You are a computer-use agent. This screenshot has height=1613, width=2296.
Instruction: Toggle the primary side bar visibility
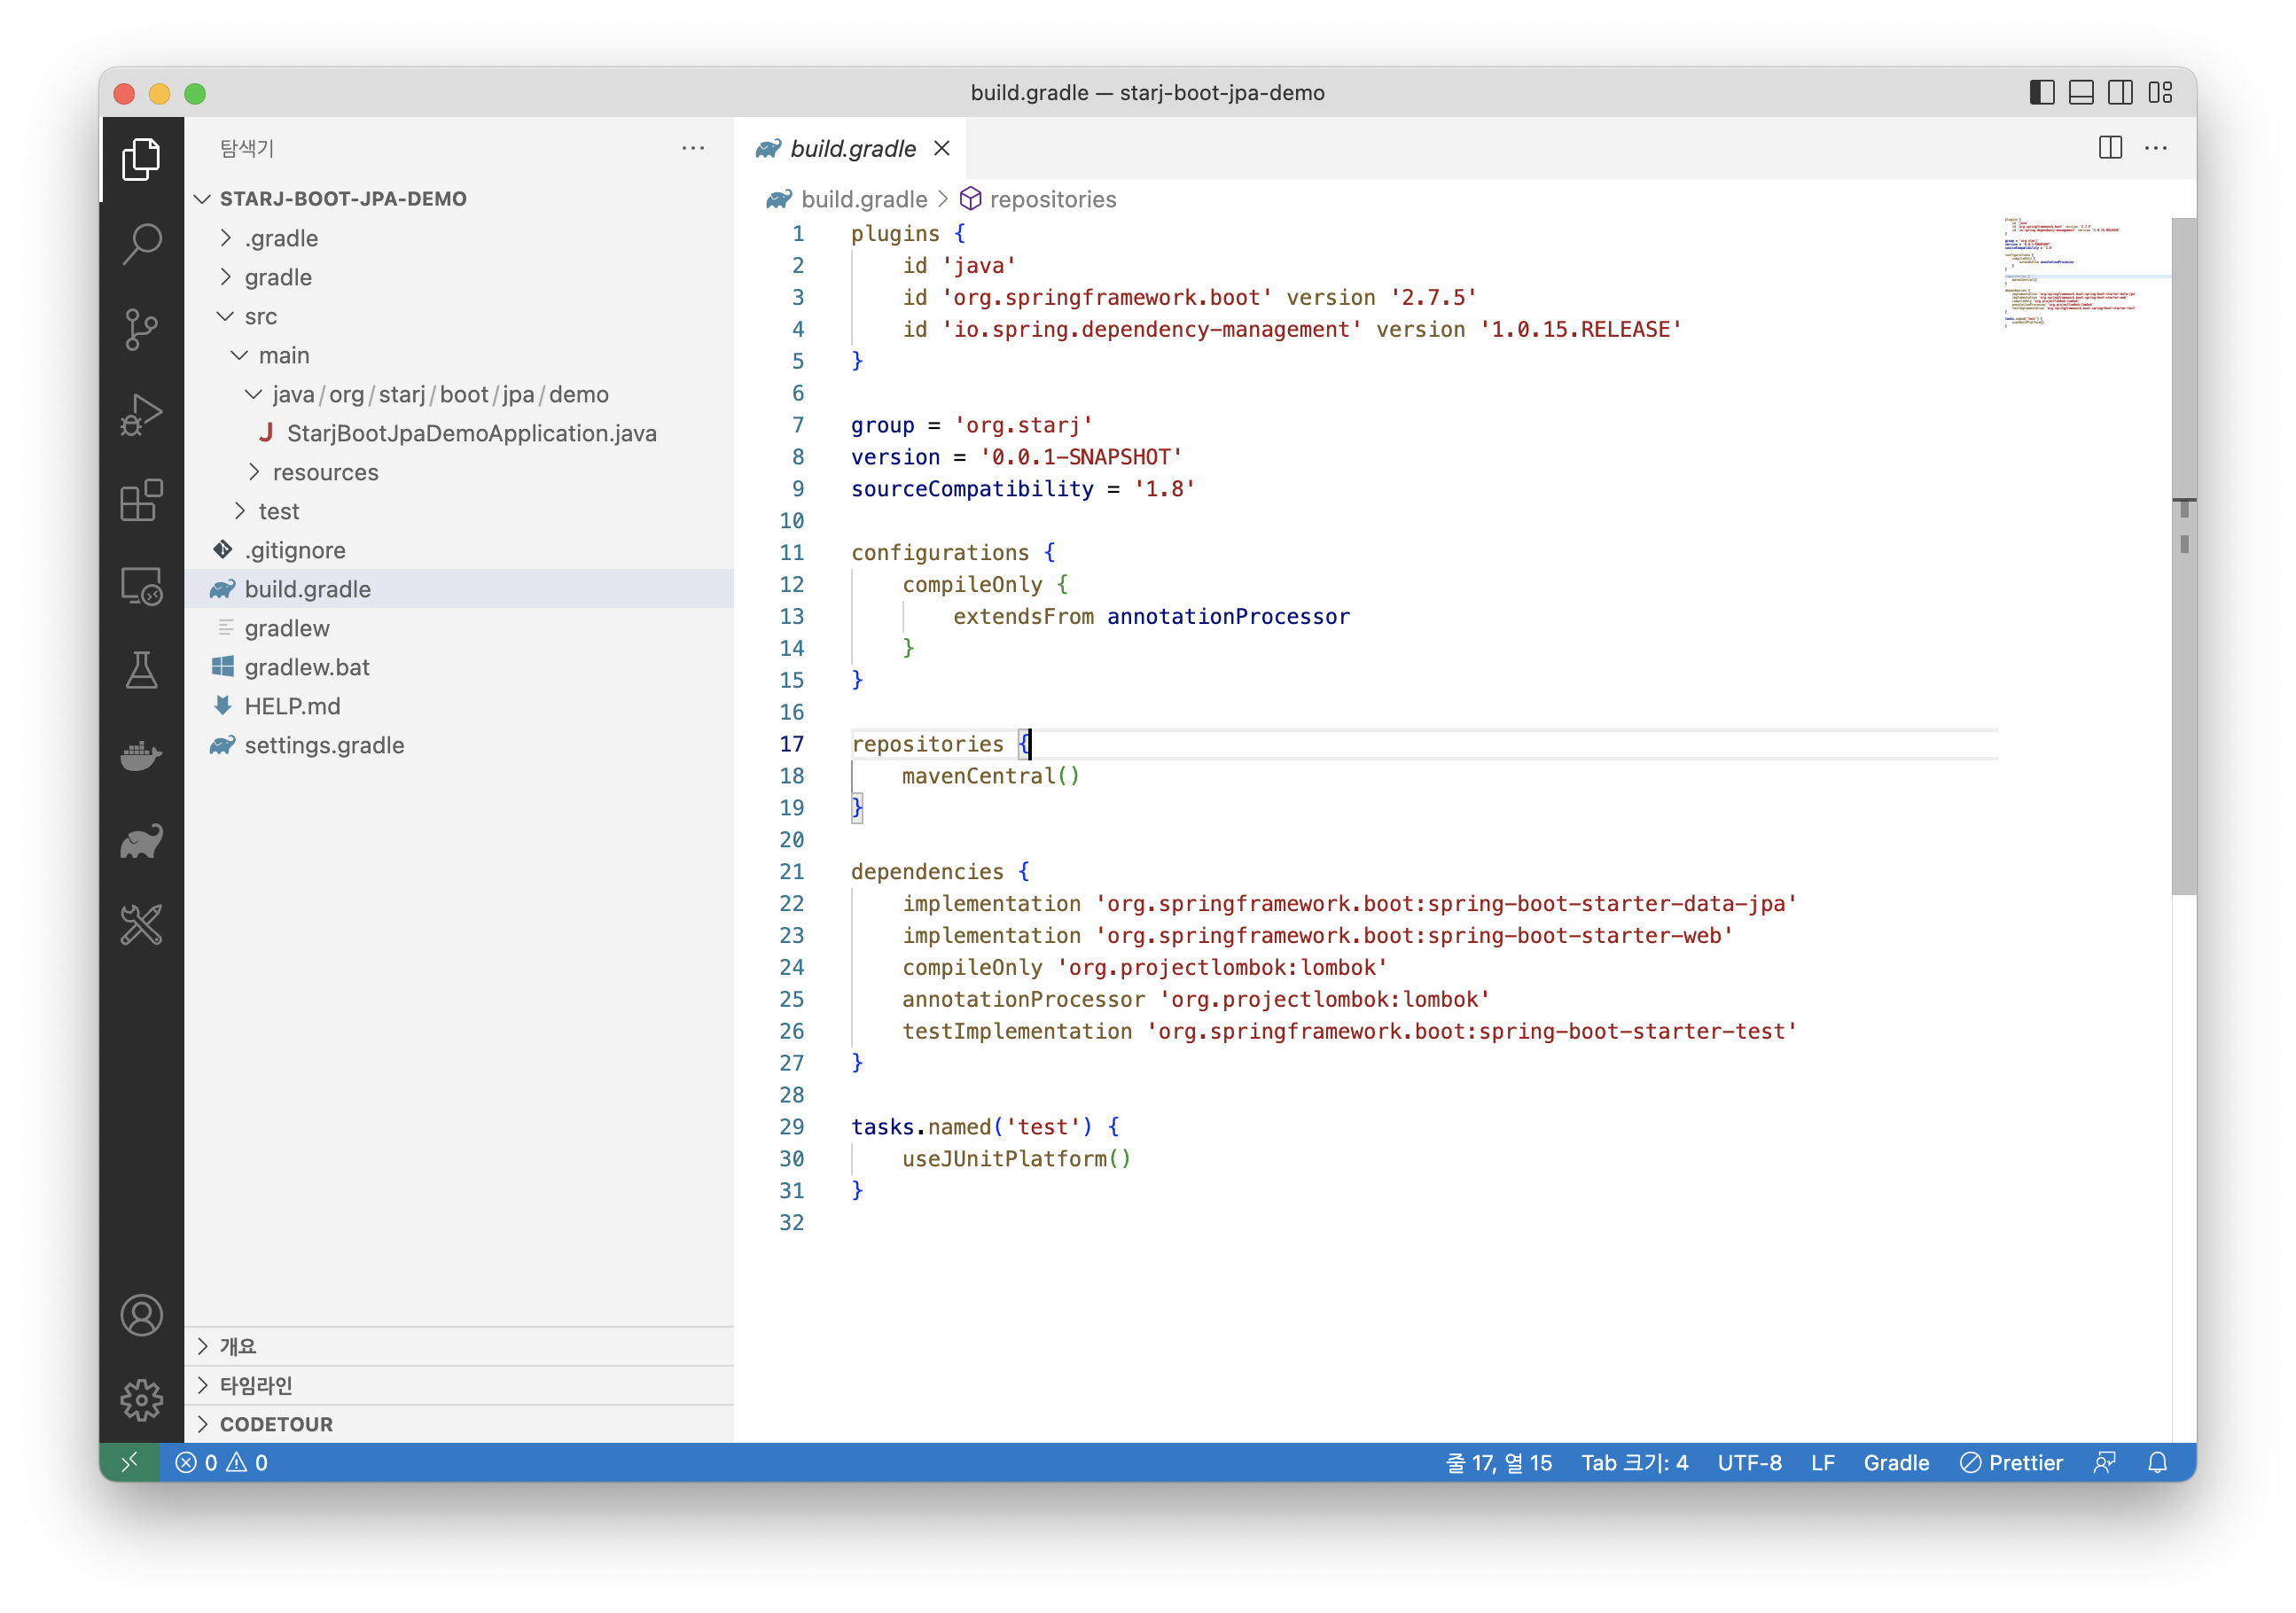(x=2042, y=92)
